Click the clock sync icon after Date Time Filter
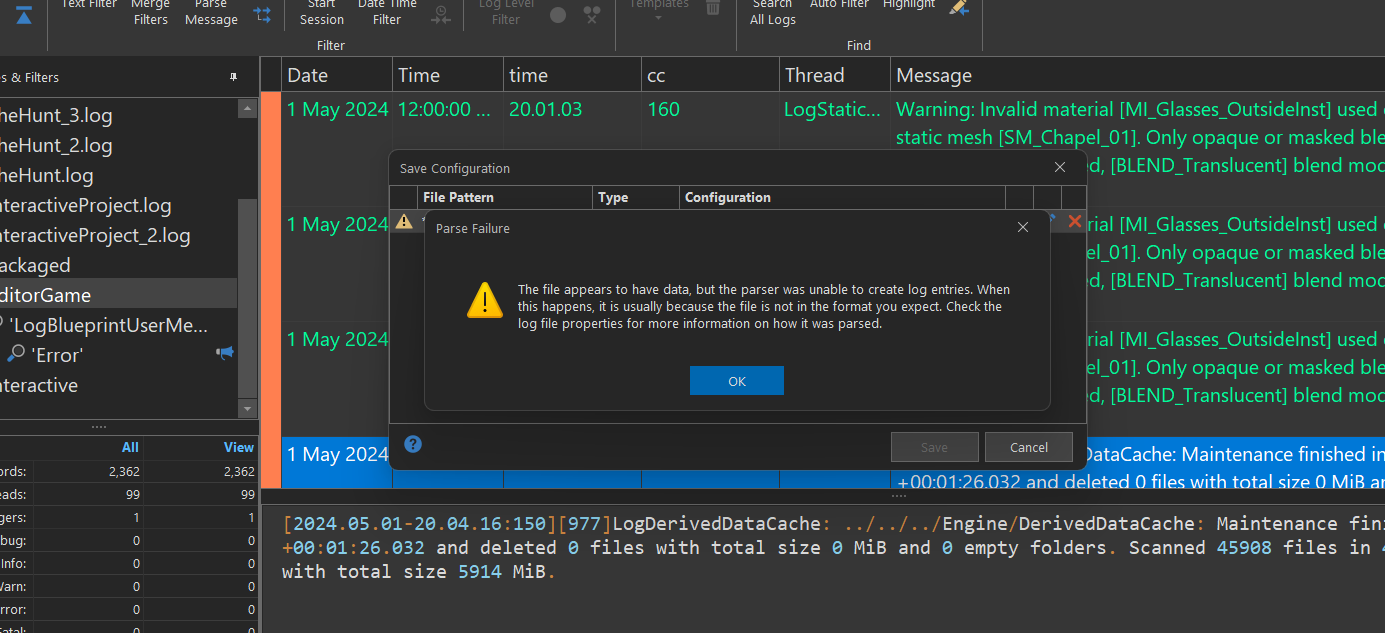 point(440,14)
